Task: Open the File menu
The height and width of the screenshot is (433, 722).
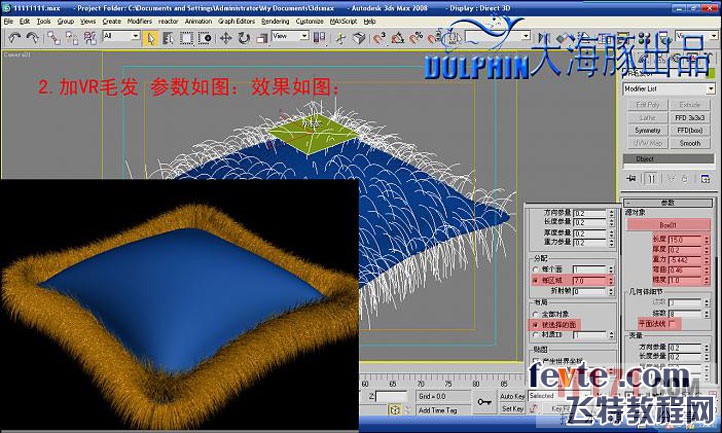Action: click(x=8, y=22)
